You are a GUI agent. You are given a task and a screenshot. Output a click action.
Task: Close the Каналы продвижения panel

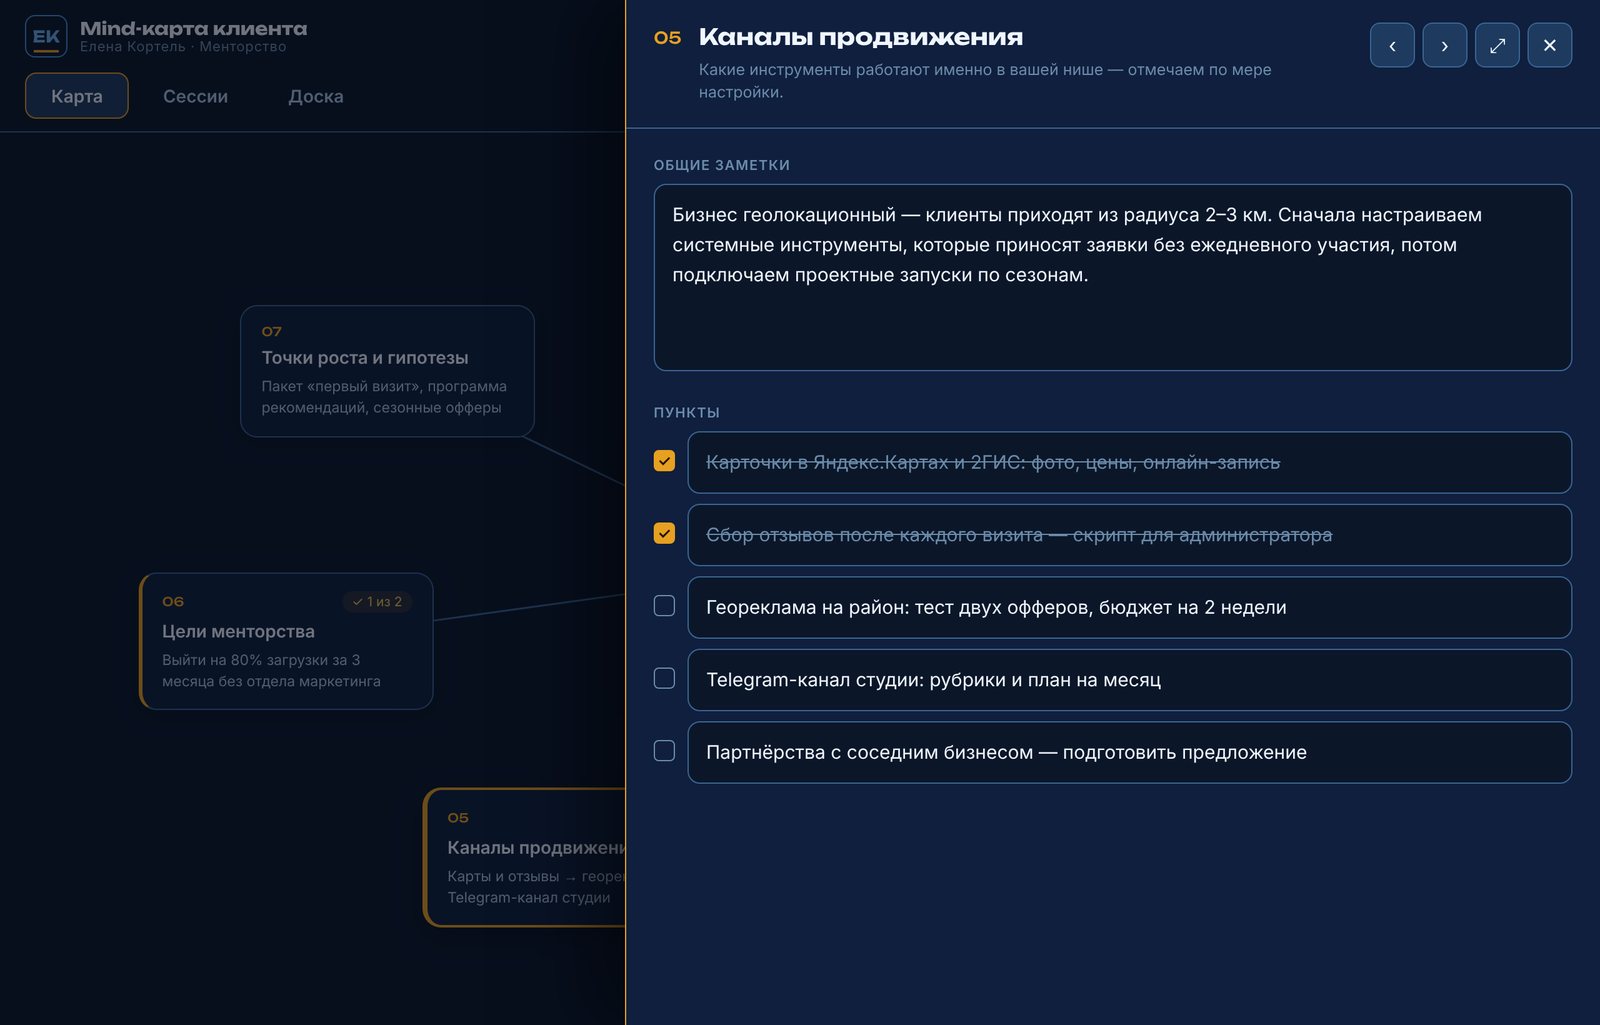(1549, 45)
